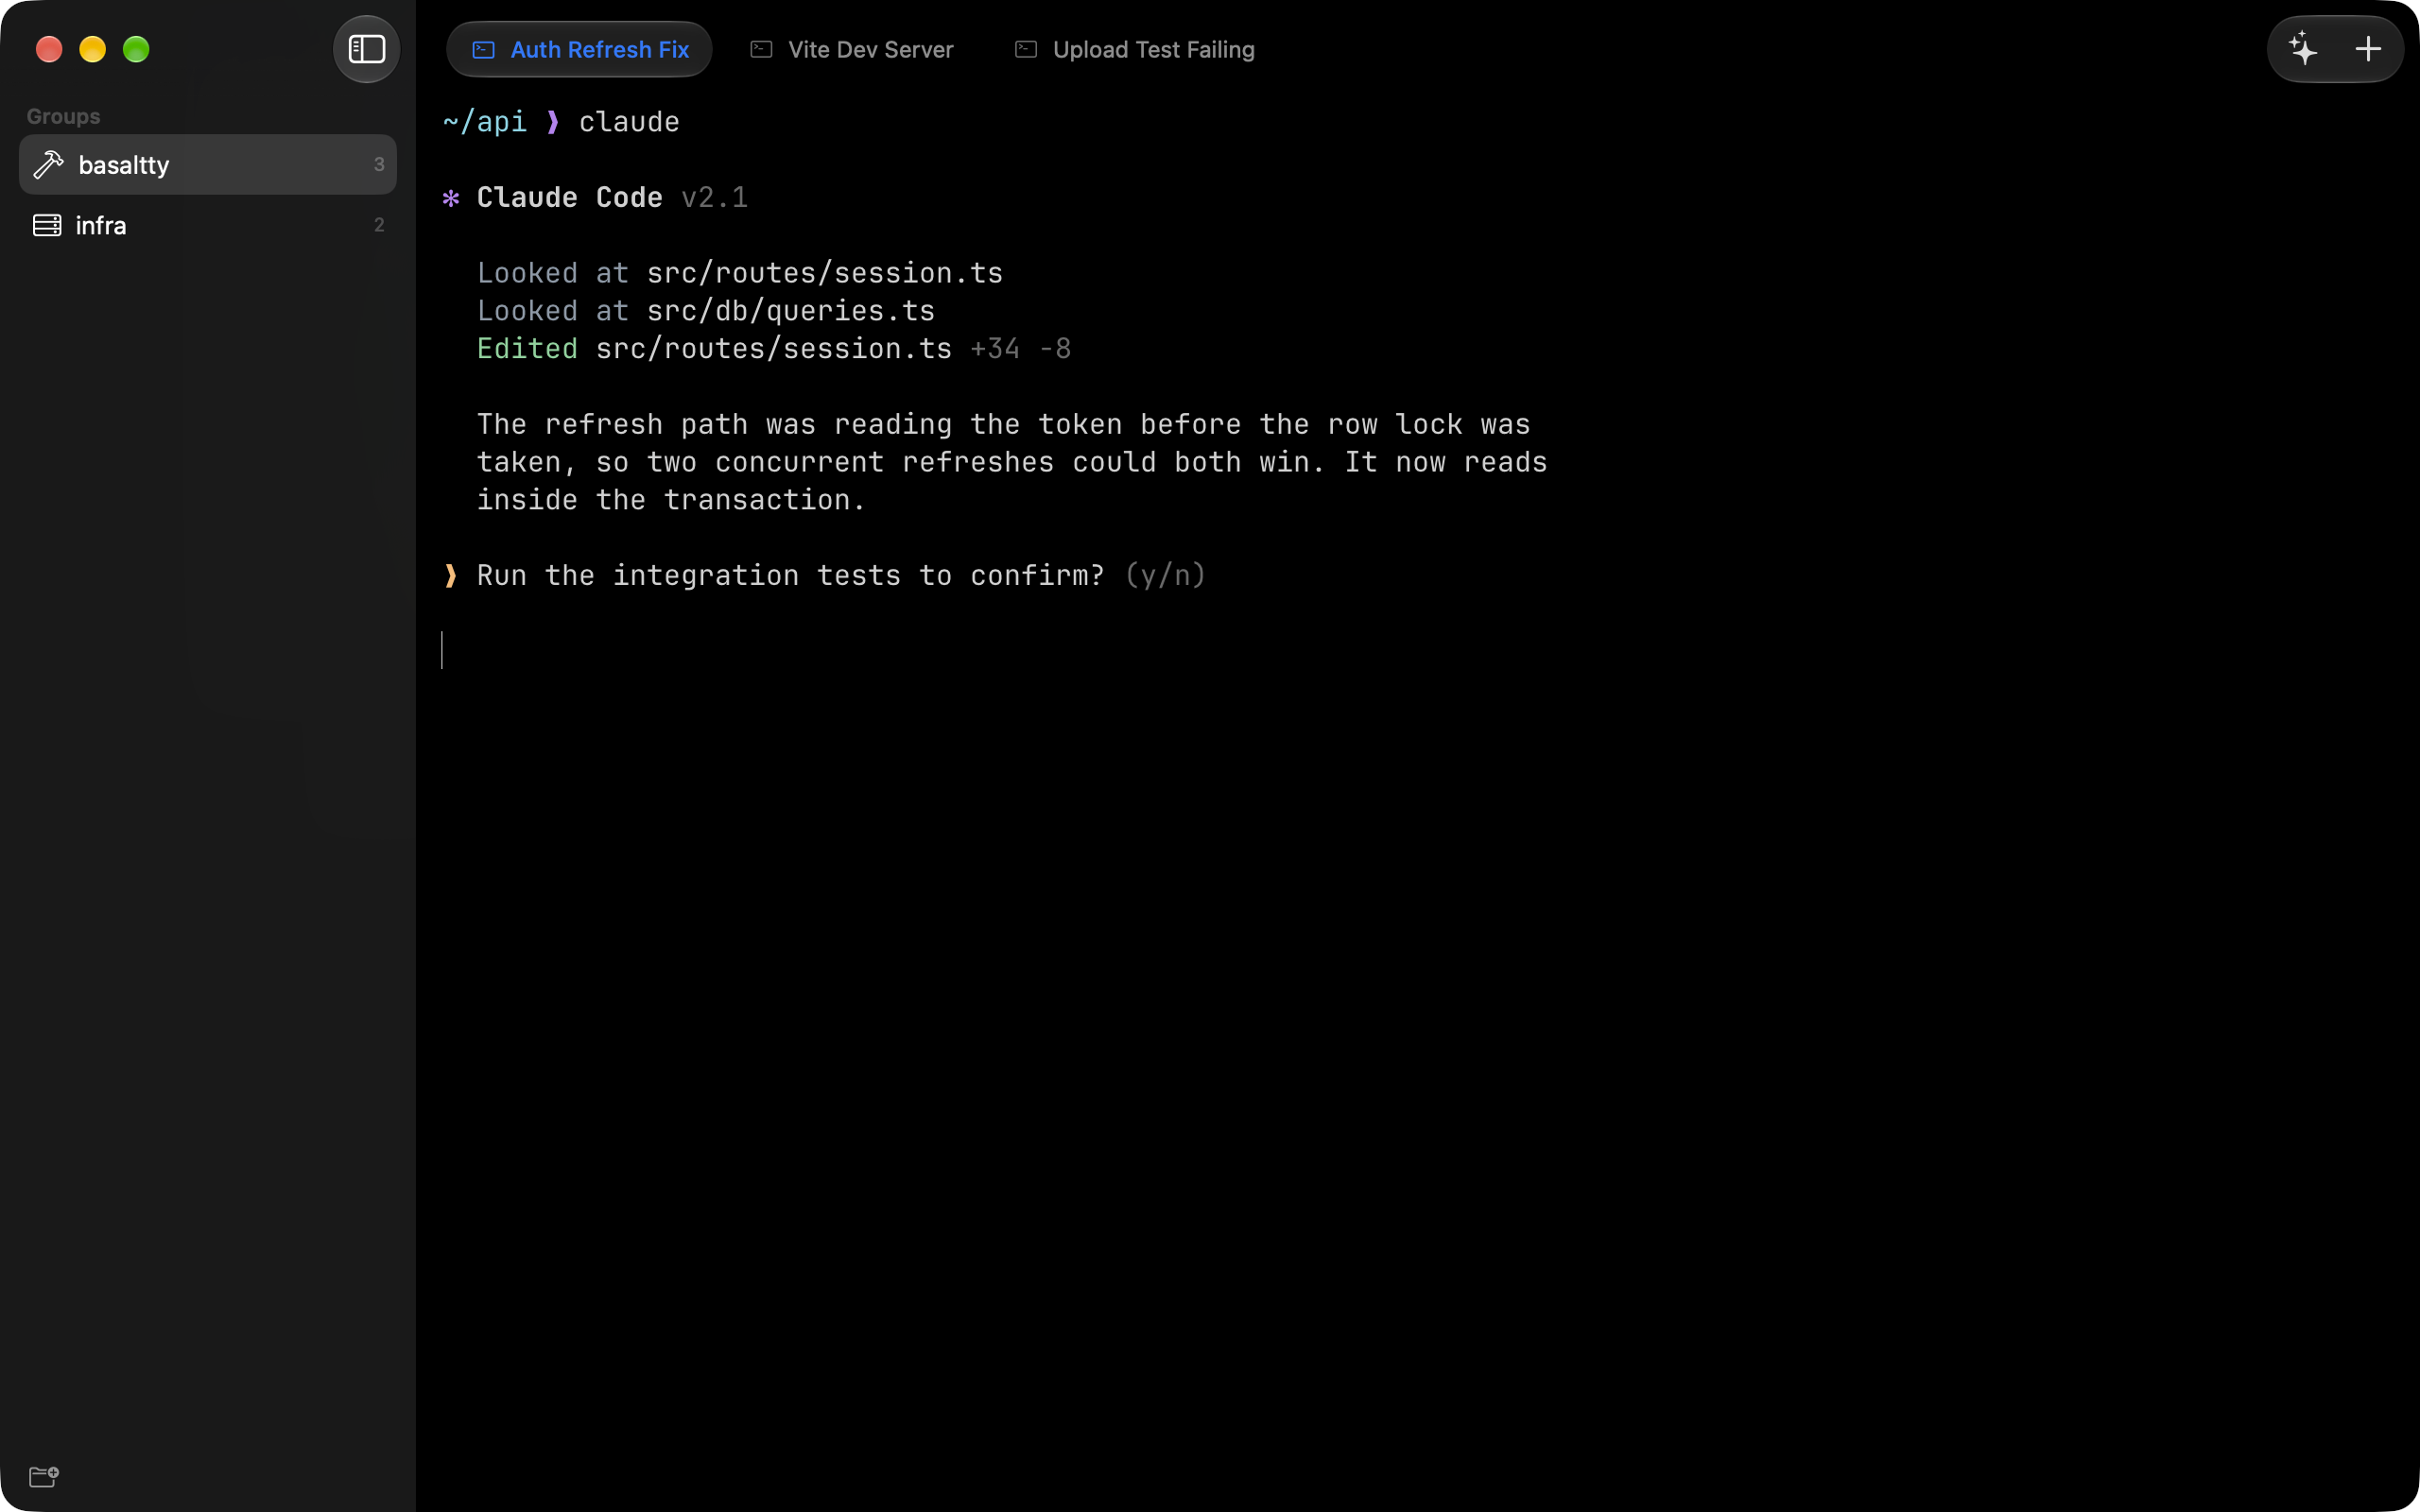
Task: Click the infra tab count badge 2
Action: 379,225
